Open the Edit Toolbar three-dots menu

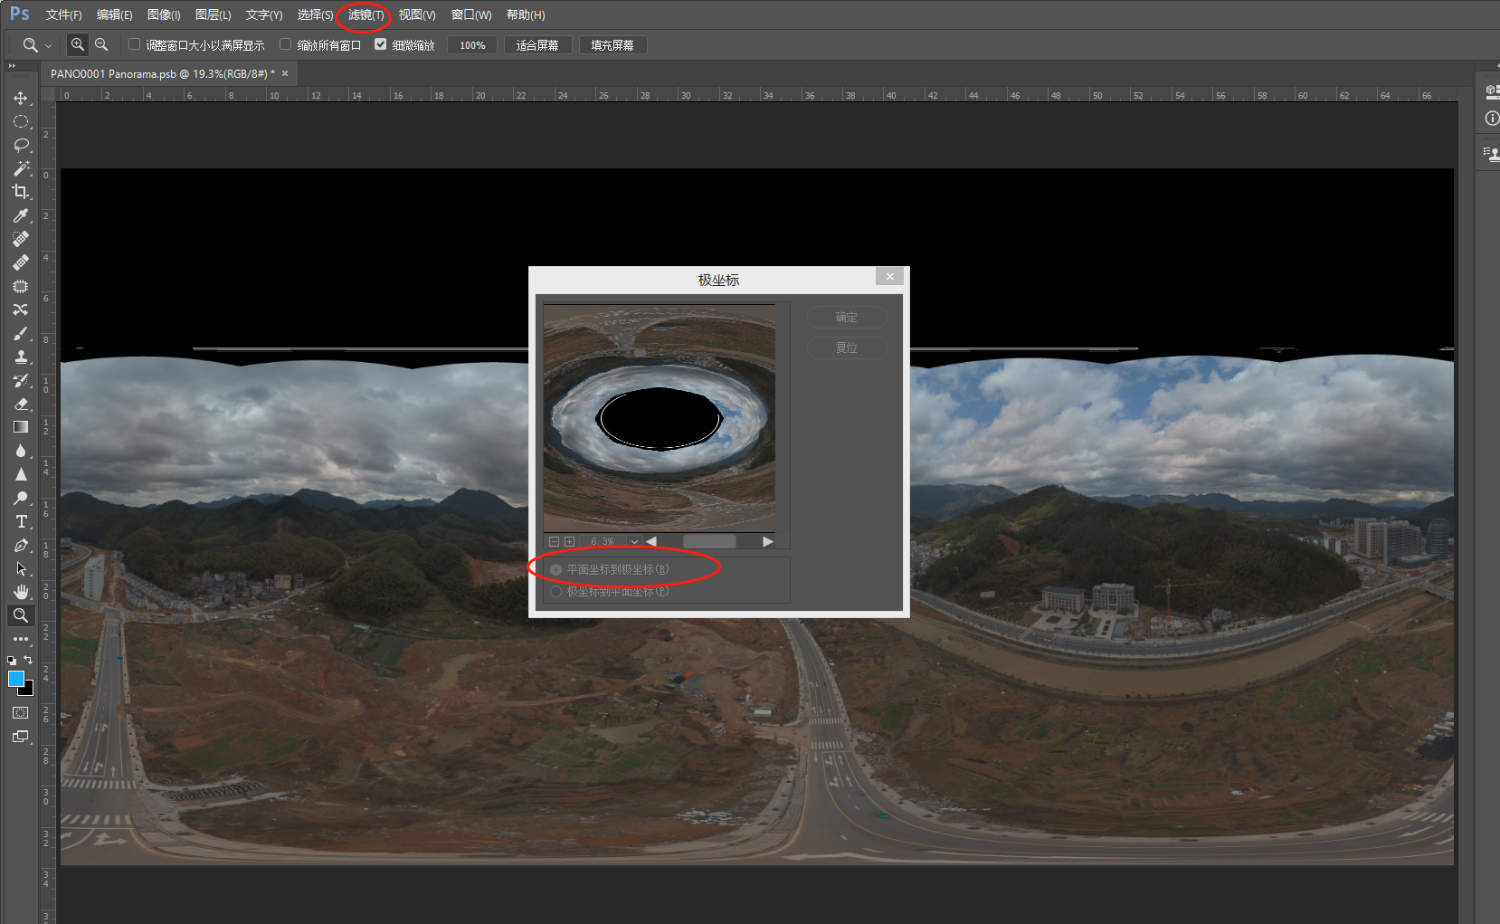point(20,639)
